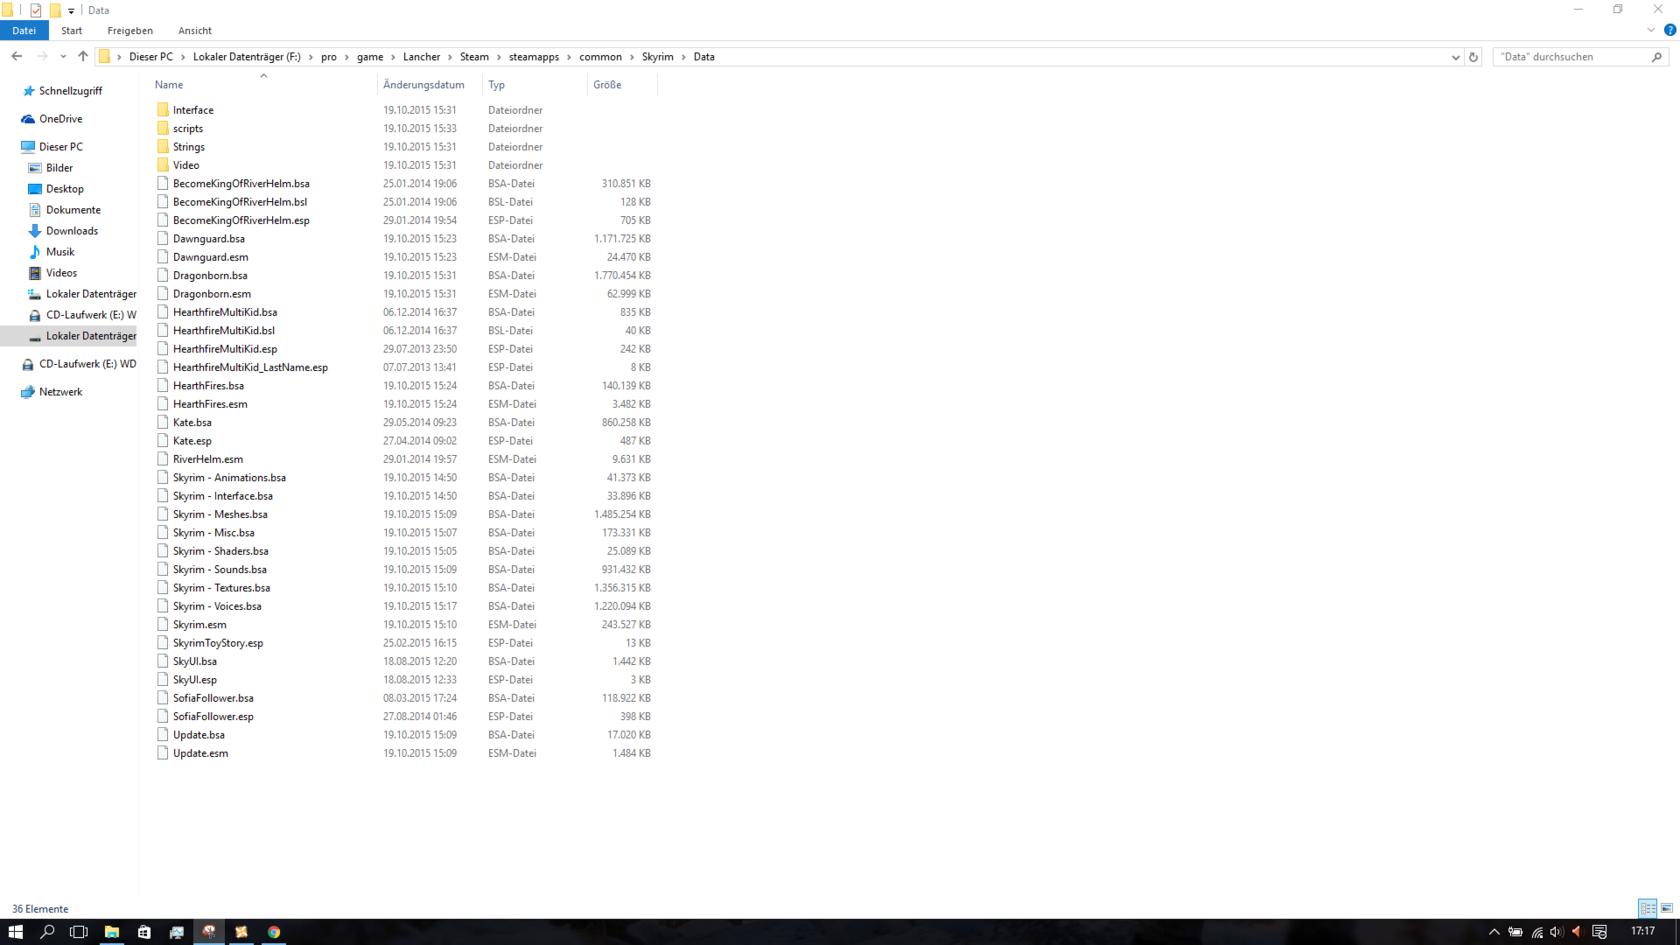
Task: Select the Skyrim.esm file
Action: pyautogui.click(x=200, y=625)
